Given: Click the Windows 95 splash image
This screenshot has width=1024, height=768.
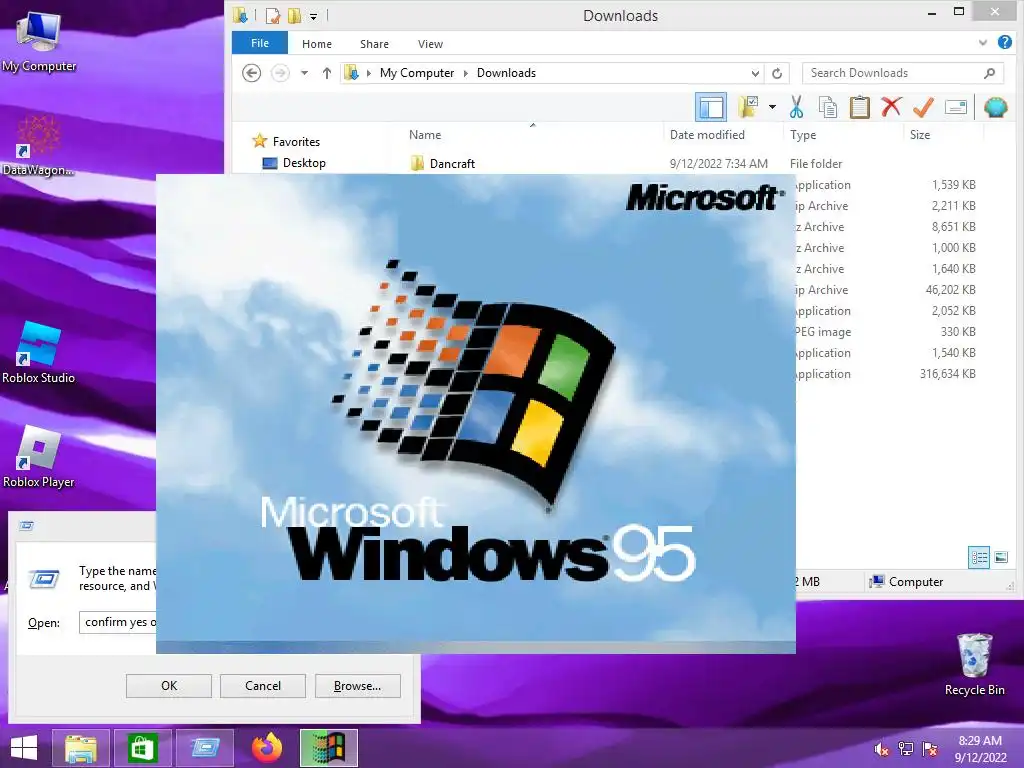Looking at the screenshot, I should 475,413.
